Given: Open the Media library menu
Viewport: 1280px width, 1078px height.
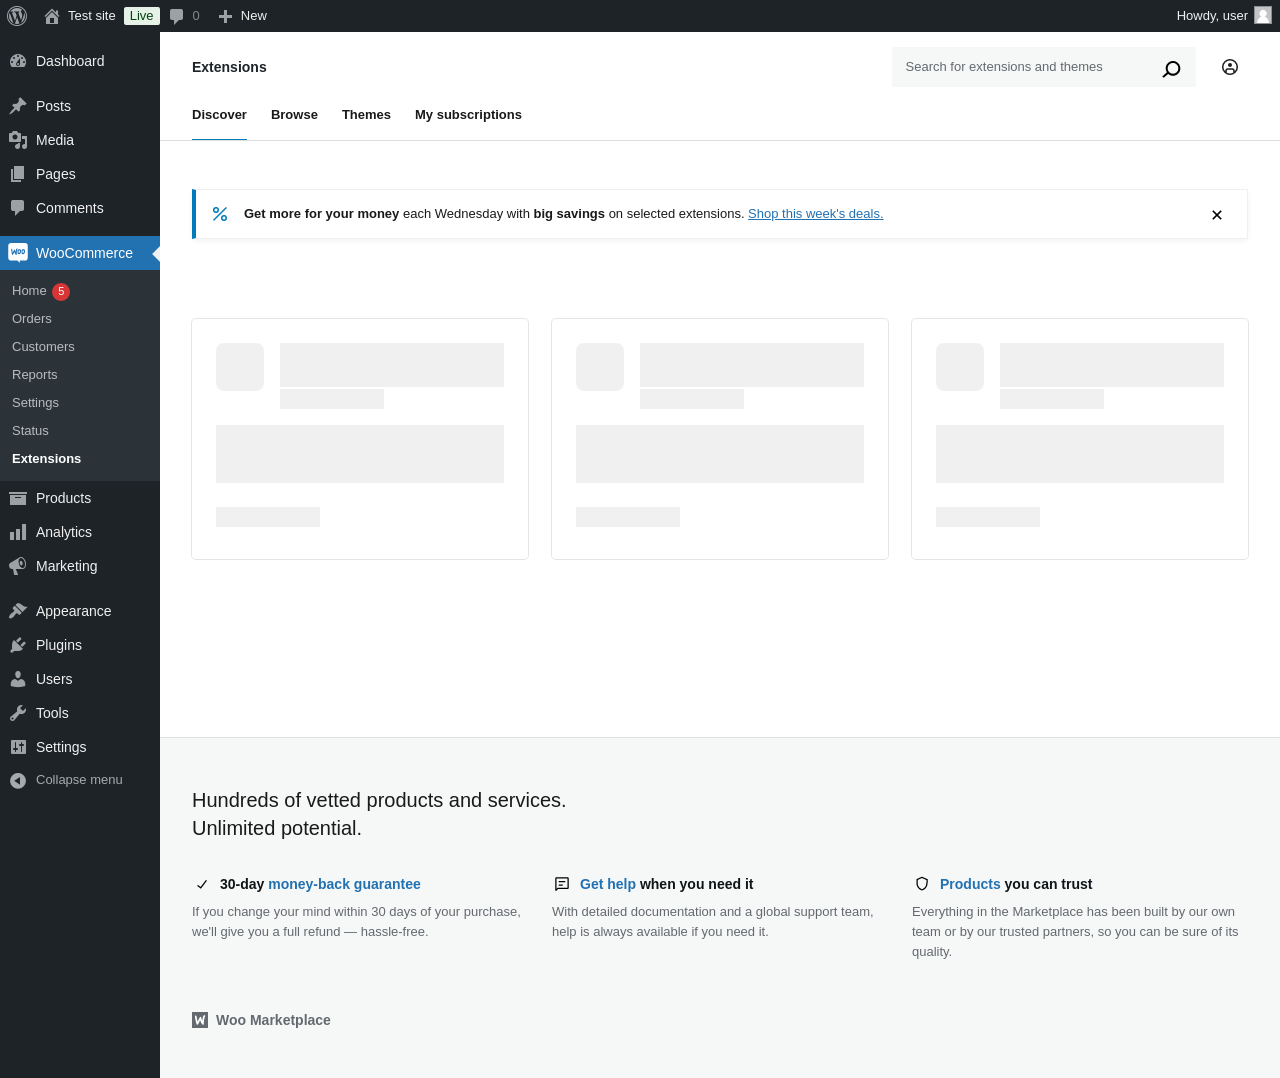Looking at the screenshot, I should point(55,140).
